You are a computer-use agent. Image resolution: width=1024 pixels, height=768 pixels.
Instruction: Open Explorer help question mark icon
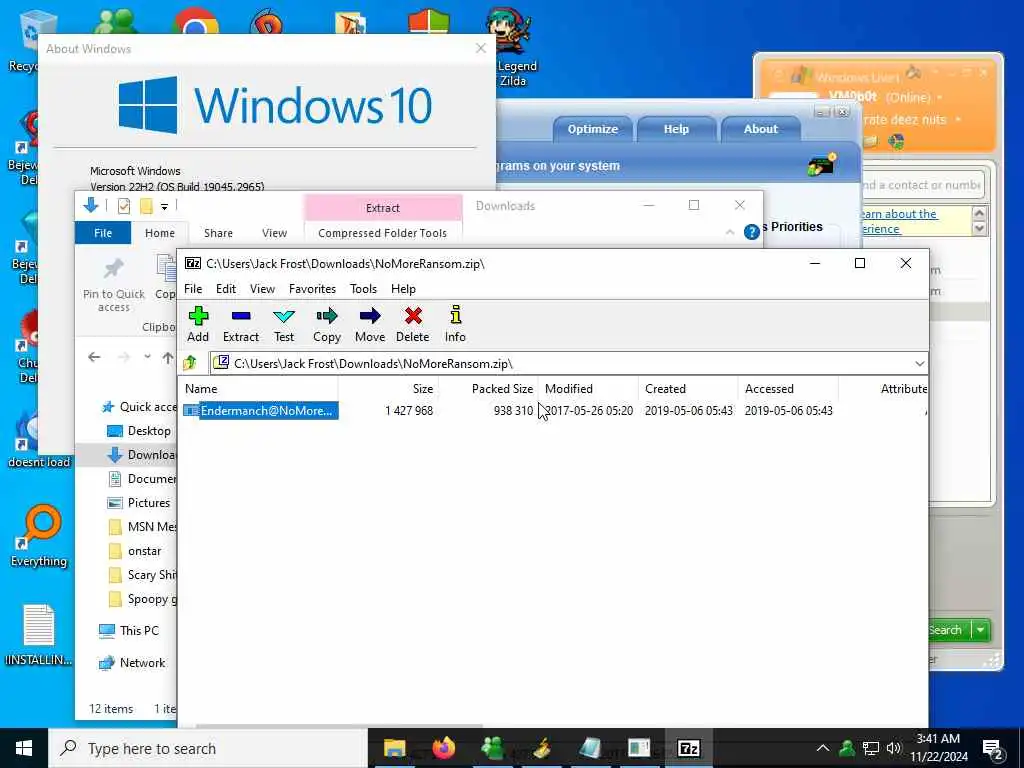coord(752,232)
